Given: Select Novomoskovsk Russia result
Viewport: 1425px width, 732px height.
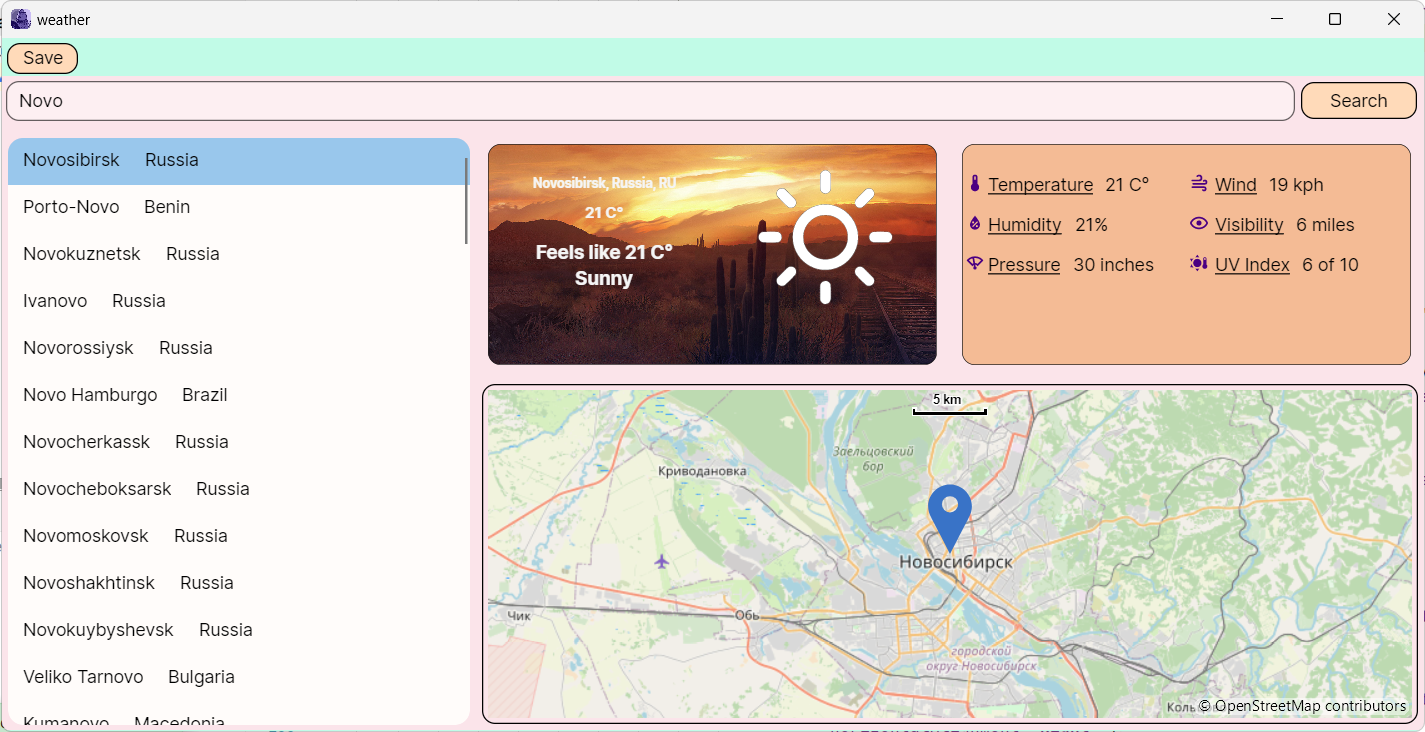Looking at the screenshot, I should tap(238, 536).
